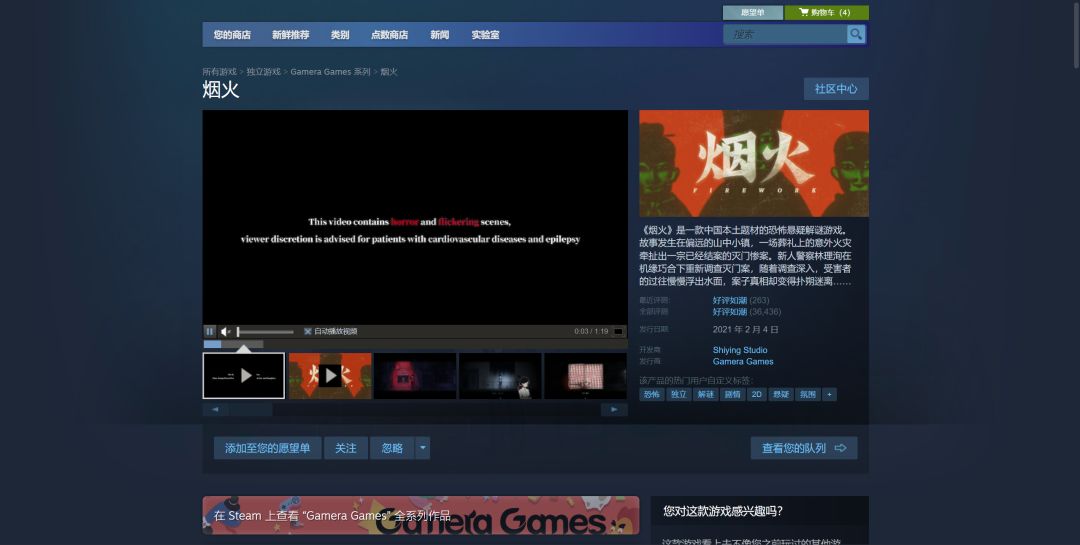Pause the trailer video
The height and width of the screenshot is (545, 1080).
pyautogui.click(x=210, y=331)
